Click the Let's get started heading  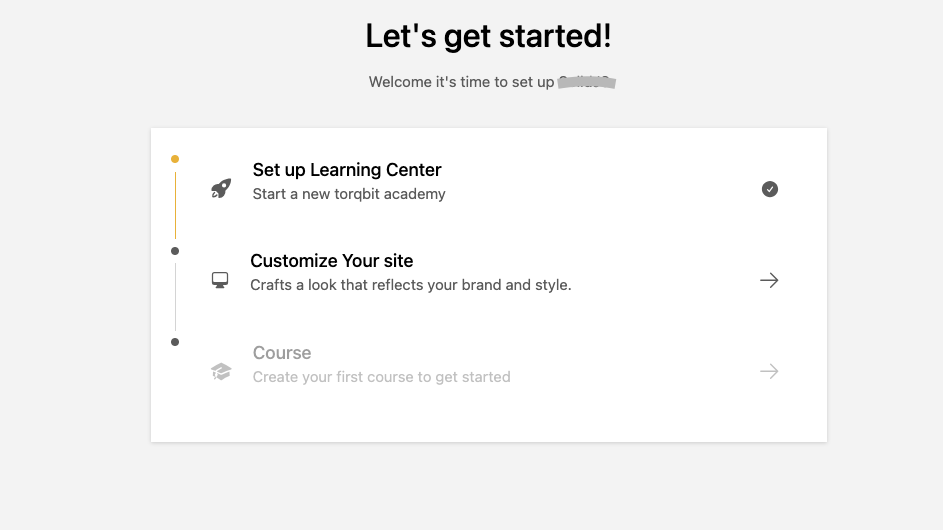488,35
